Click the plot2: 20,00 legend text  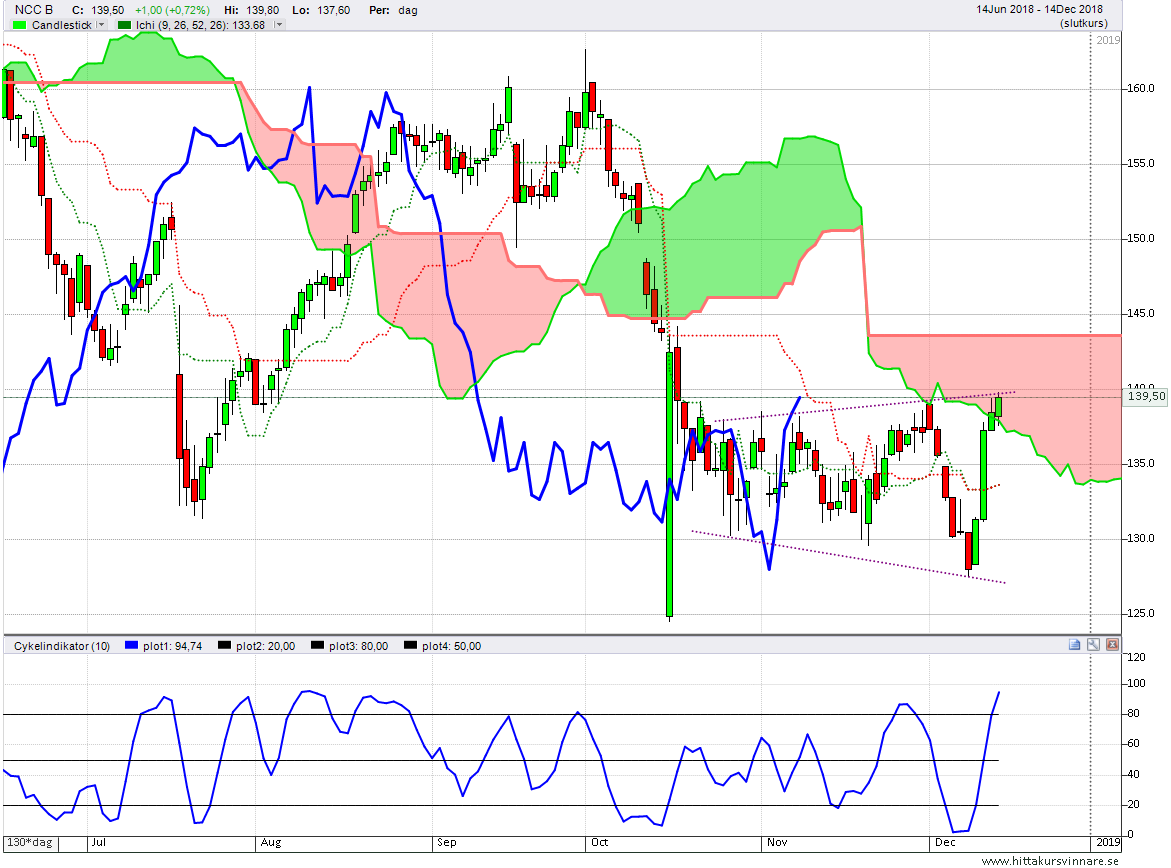[265, 646]
